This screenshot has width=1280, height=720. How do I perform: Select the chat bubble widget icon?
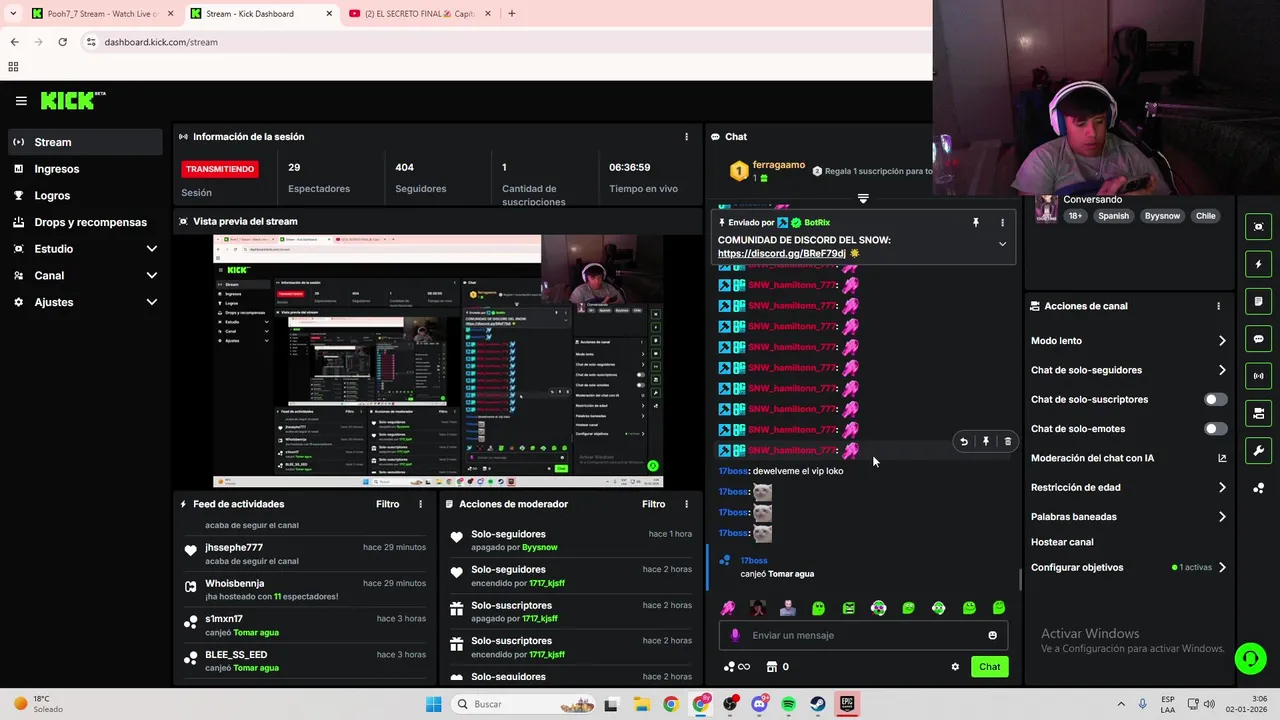1258,339
